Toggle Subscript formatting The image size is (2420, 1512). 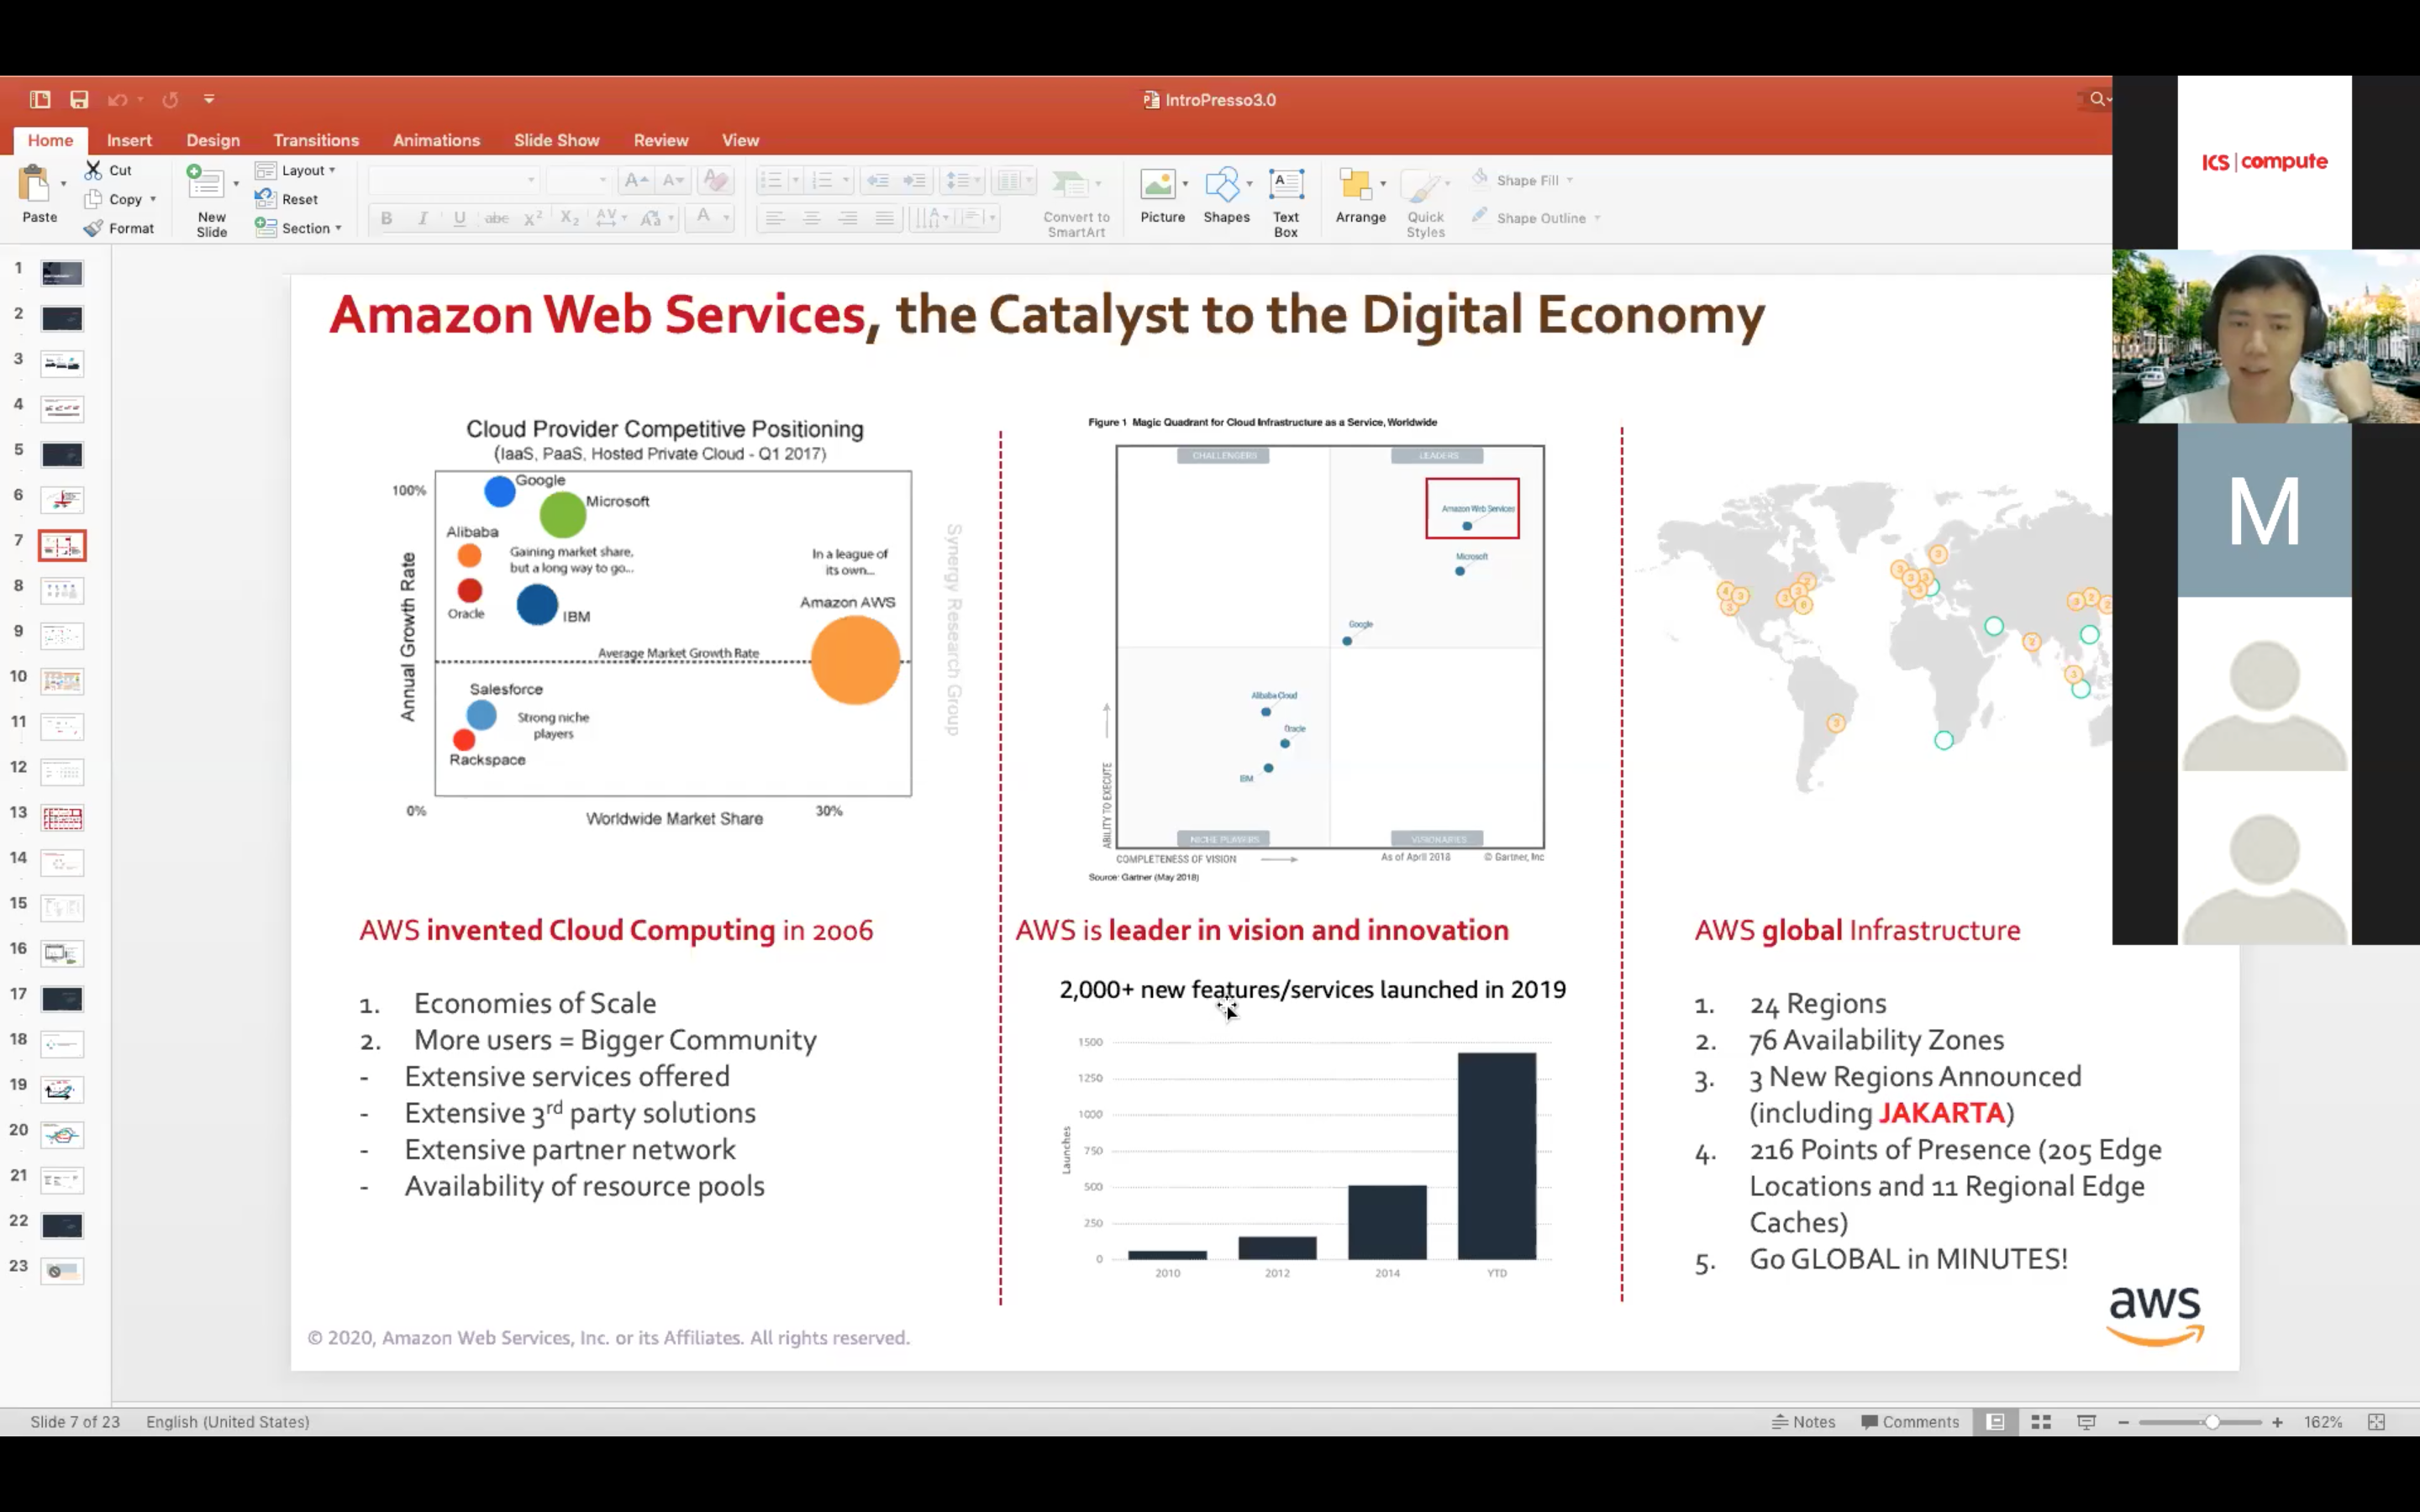point(570,218)
